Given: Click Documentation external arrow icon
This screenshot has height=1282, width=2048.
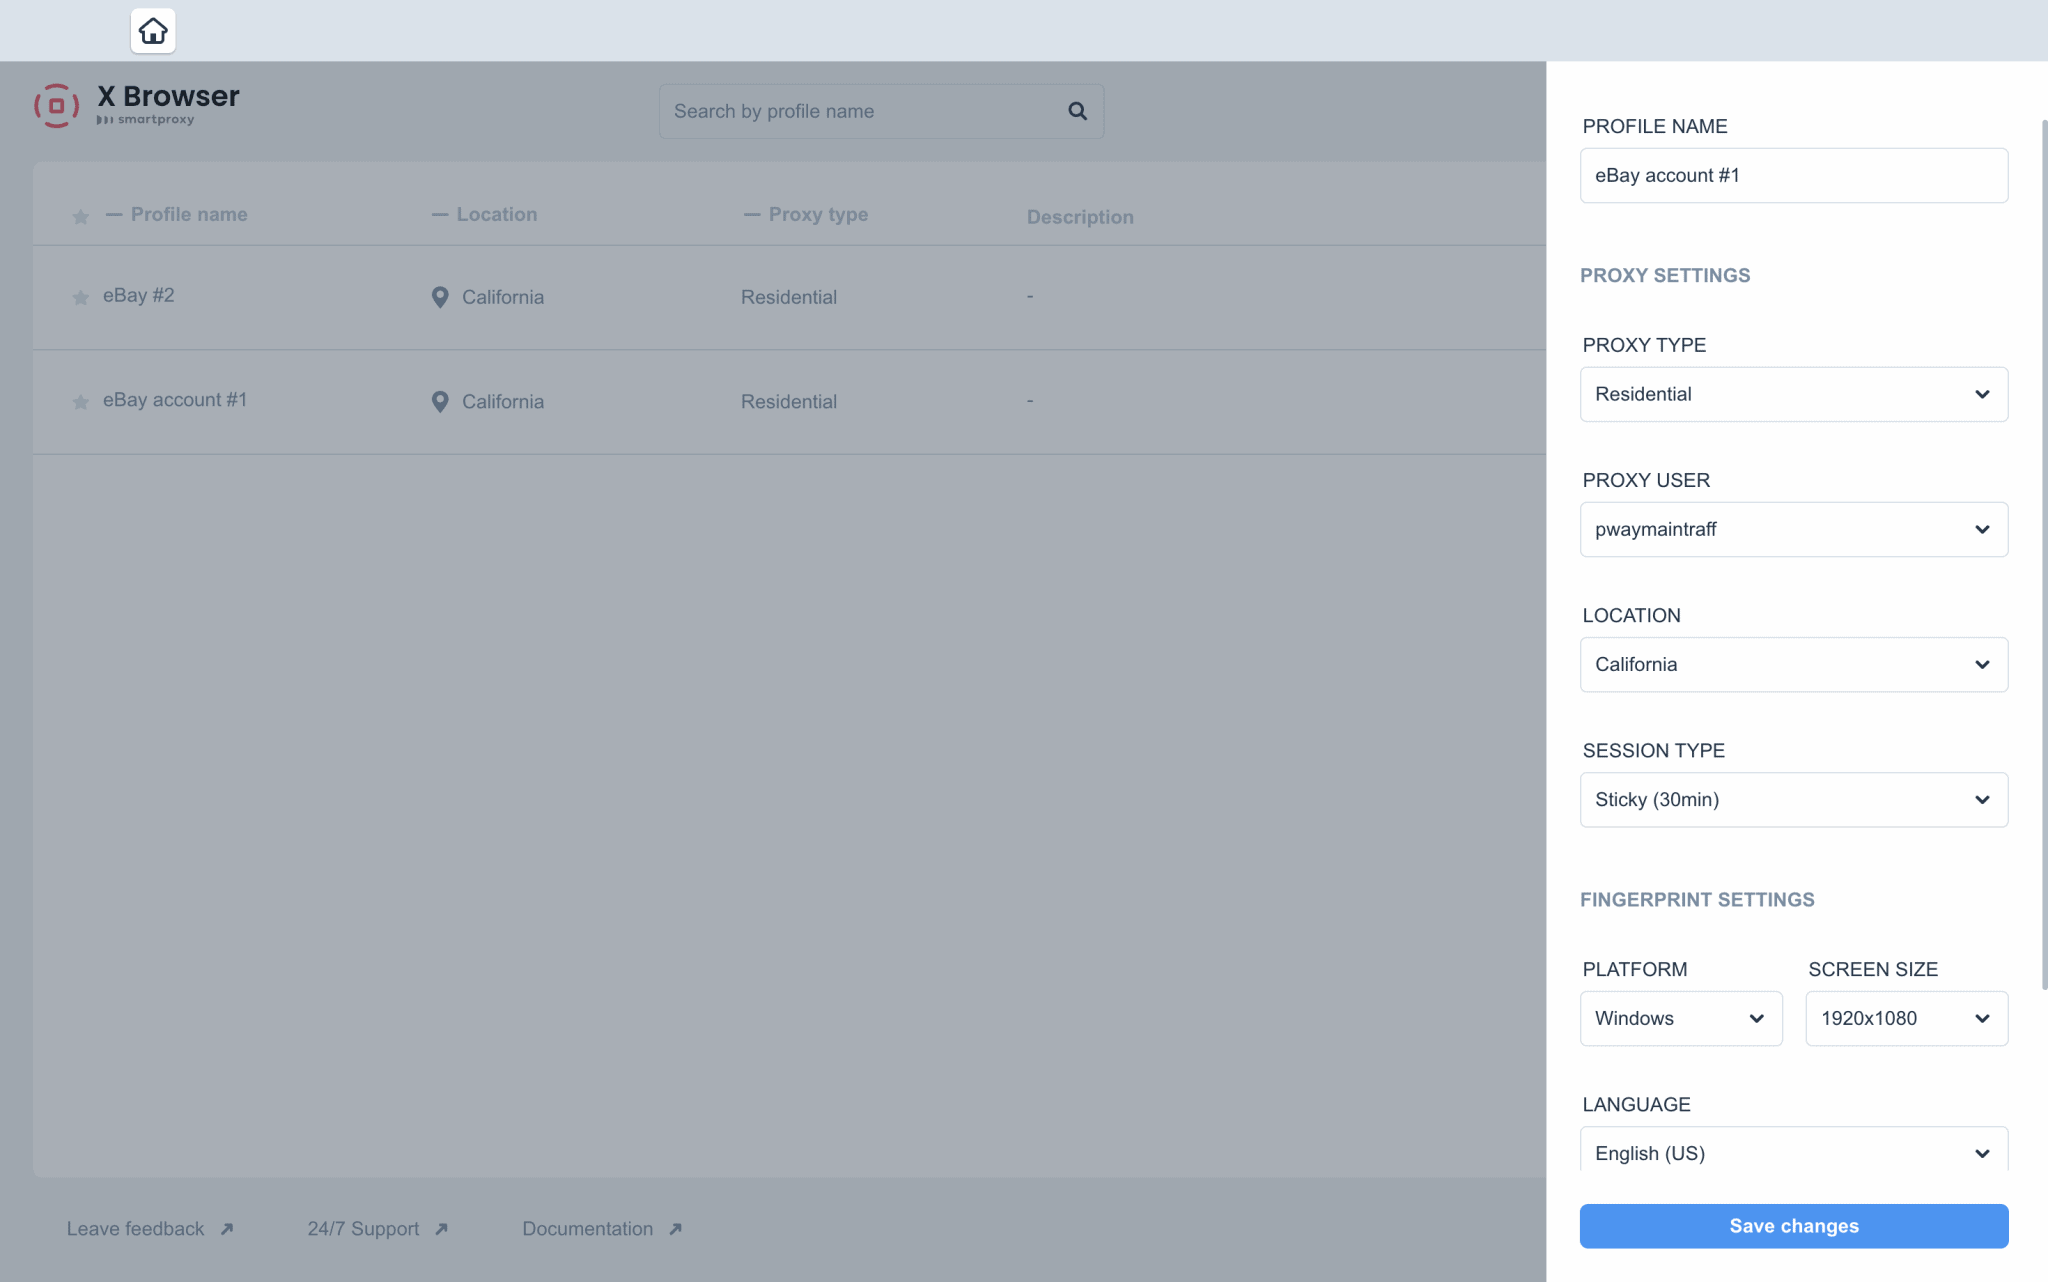Looking at the screenshot, I should pyautogui.click(x=676, y=1229).
